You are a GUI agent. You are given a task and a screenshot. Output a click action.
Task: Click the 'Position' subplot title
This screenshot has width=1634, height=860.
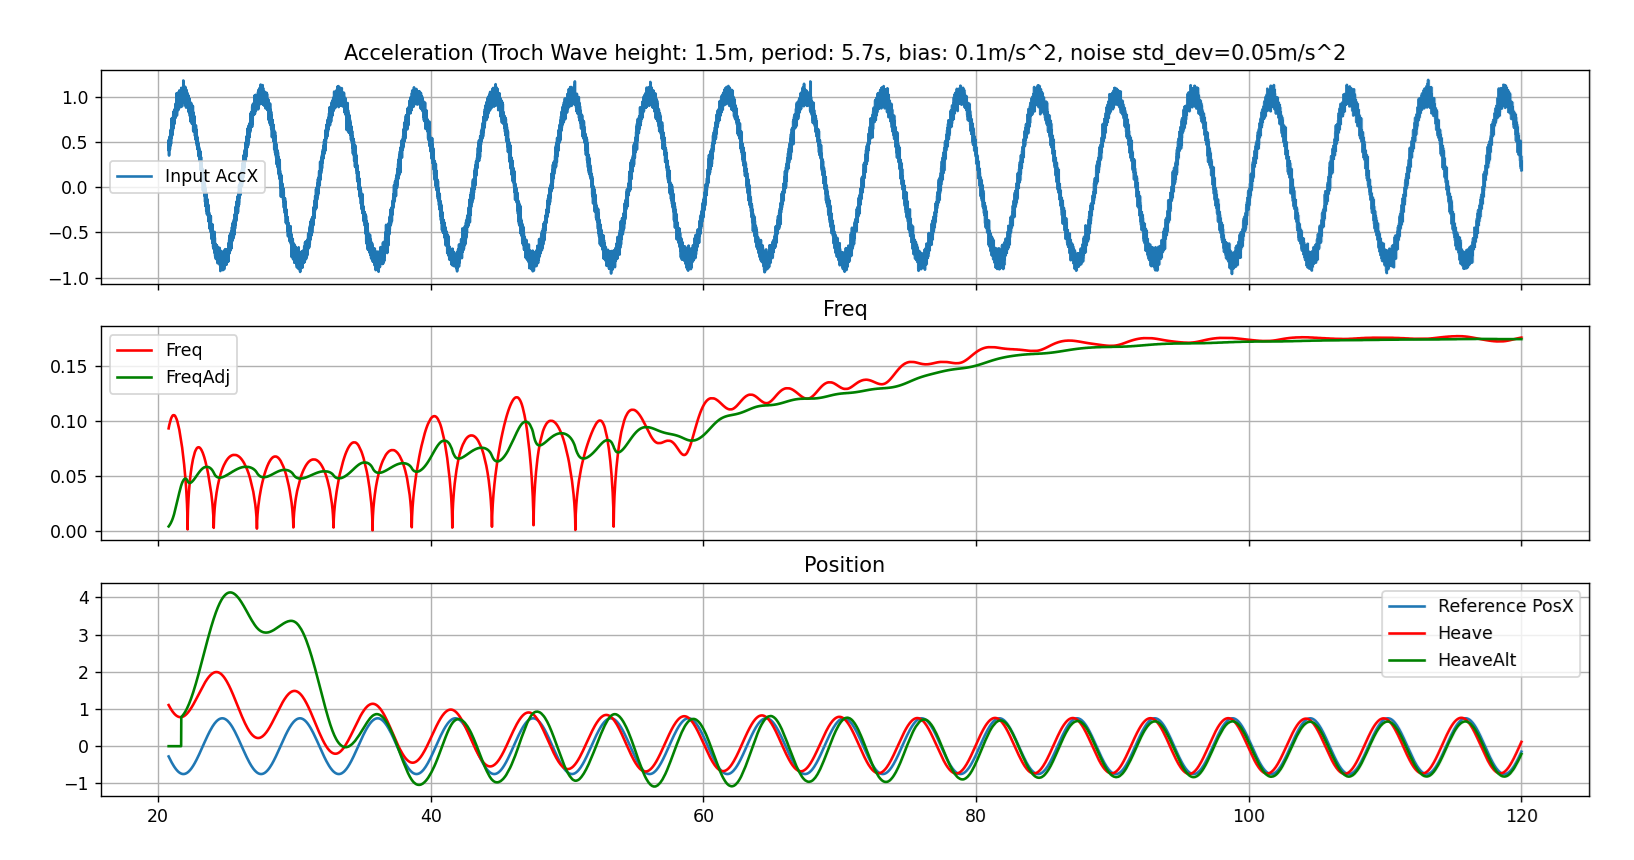click(x=844, y=565)
